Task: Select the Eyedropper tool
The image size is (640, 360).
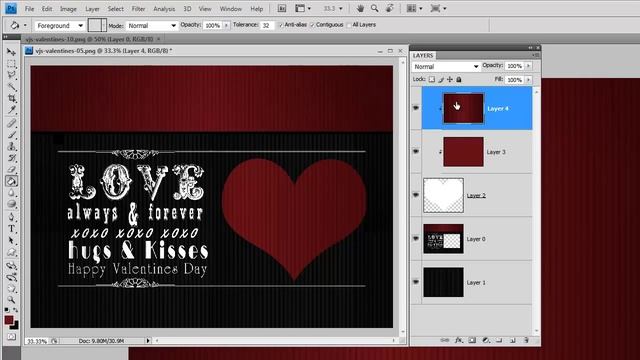Action: pos(11,110)
